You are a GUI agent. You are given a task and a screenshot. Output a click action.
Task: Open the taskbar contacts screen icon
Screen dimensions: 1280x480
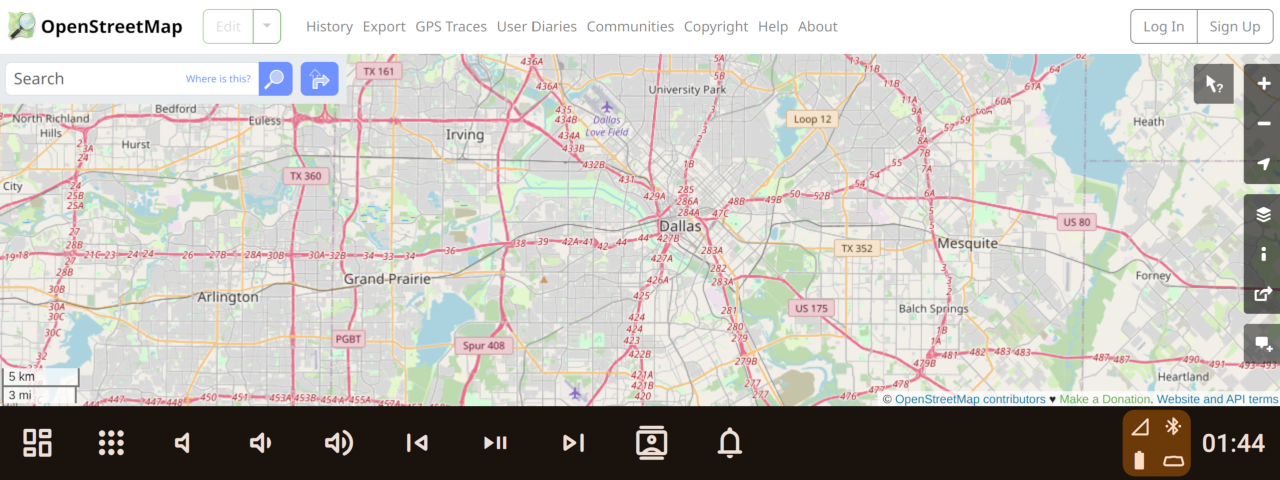pos(651,443)
